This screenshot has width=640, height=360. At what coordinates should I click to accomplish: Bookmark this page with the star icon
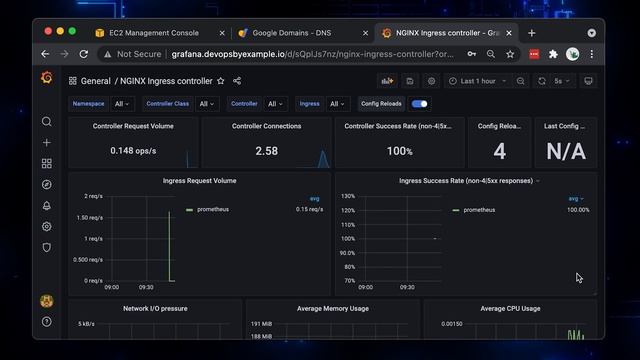[x=510, y=54]
